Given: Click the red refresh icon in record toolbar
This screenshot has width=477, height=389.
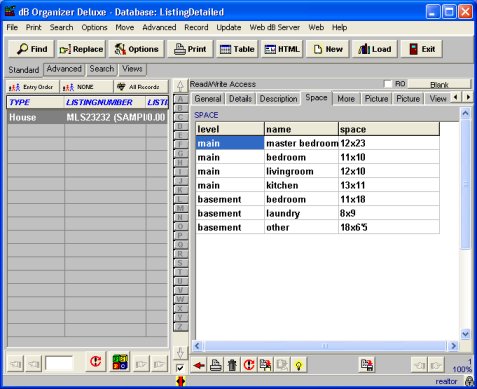Looking at the screenshot, I should pos(249,365).
